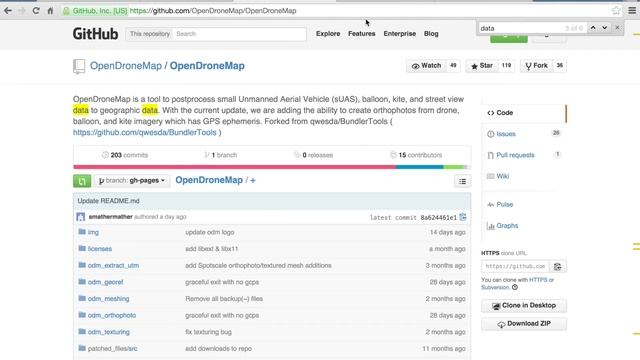Click the OpenDroneMap owner link

pyautogui.click(x=126, y=66)
